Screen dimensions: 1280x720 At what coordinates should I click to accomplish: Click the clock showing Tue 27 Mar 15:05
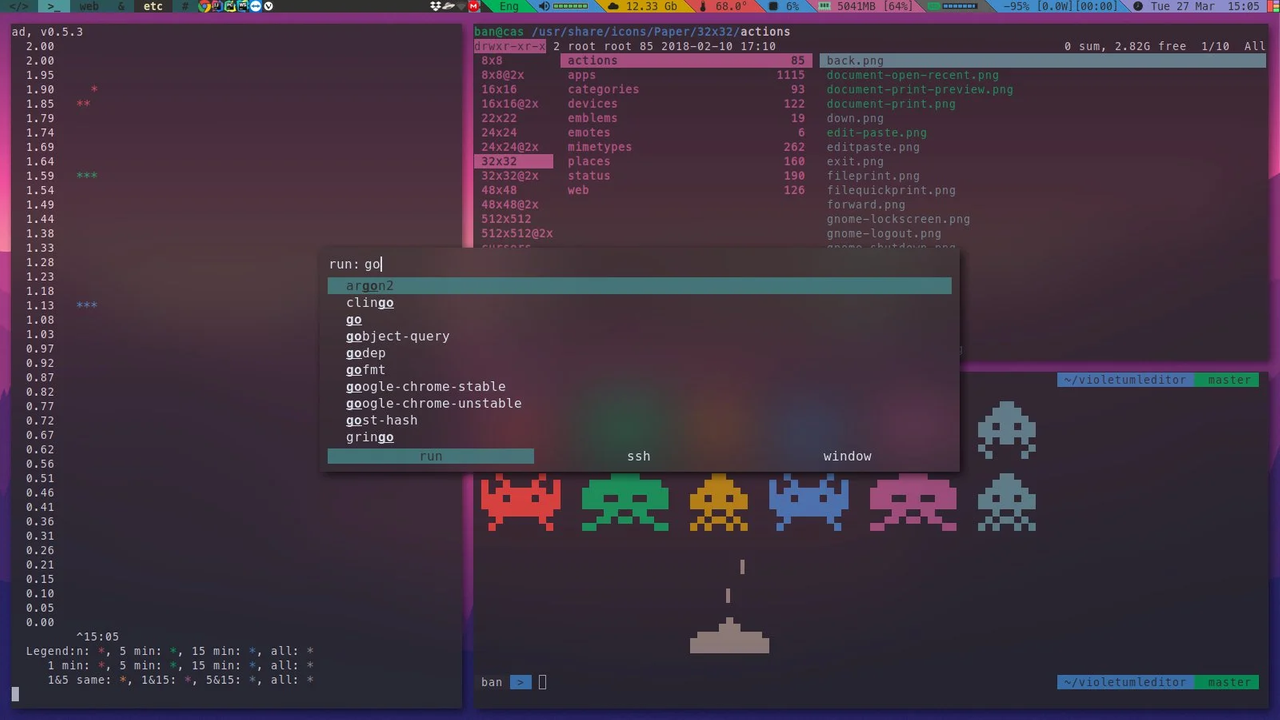point(1205,6)
